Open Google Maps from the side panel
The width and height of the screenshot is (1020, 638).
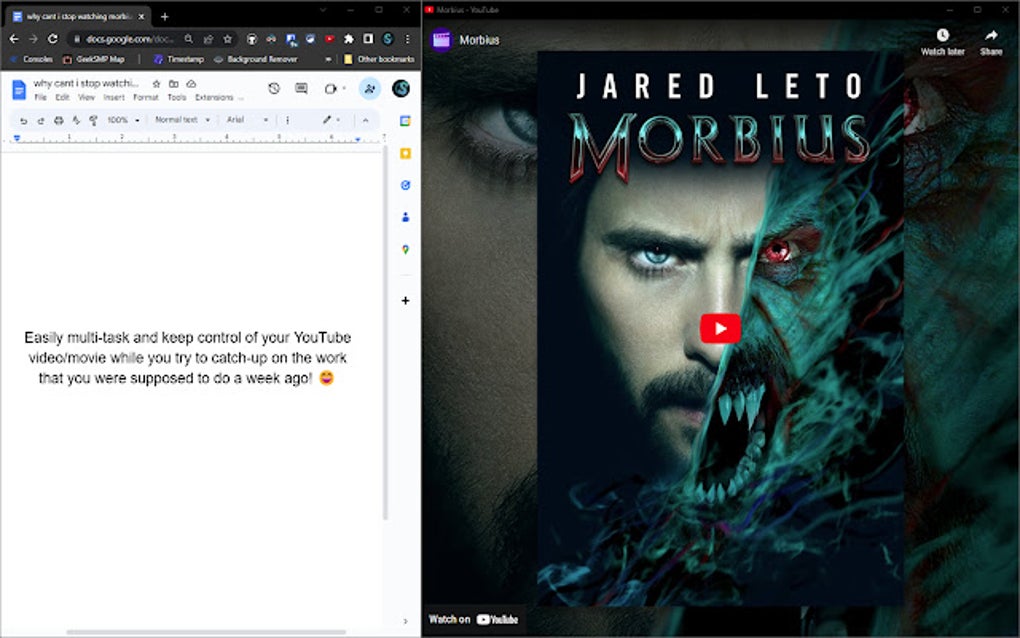405,248
